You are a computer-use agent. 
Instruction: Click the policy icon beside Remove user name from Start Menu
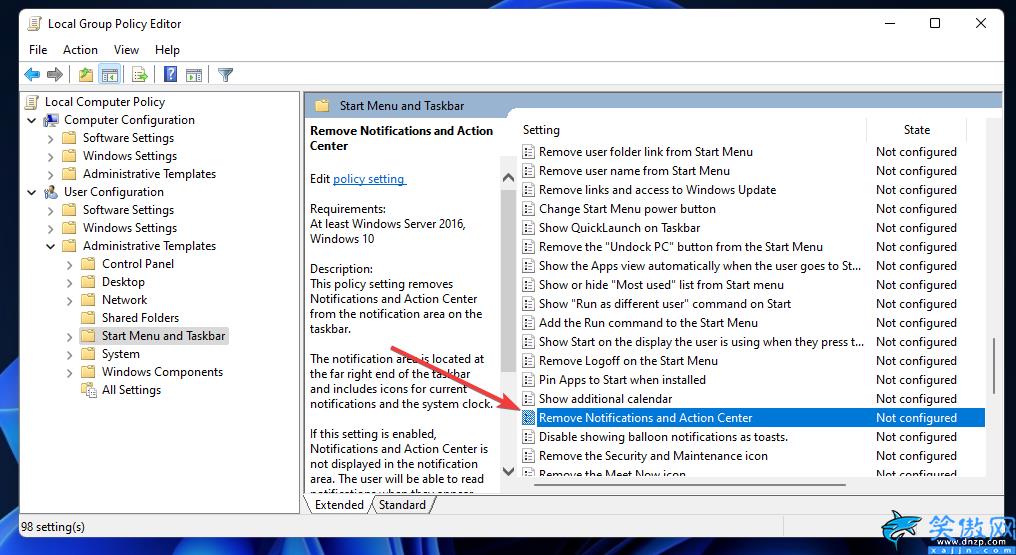[529, 171]
